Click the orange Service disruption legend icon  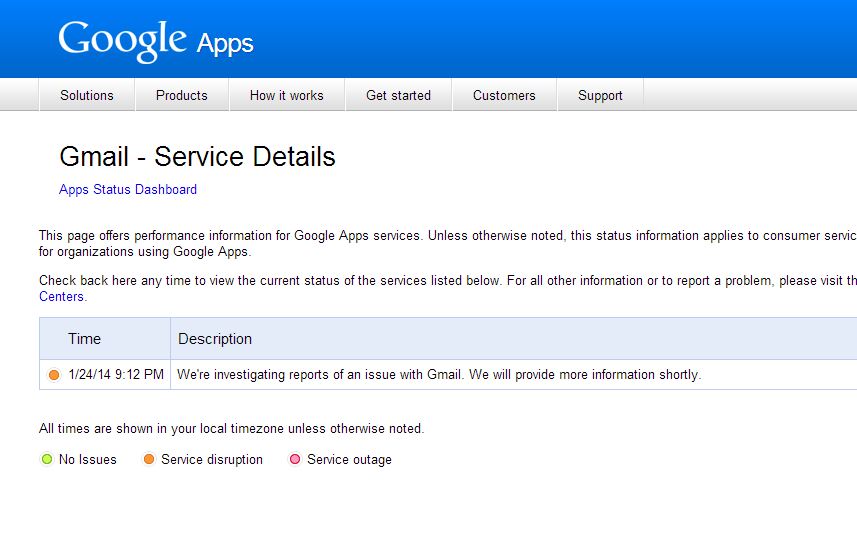point(149,459)
